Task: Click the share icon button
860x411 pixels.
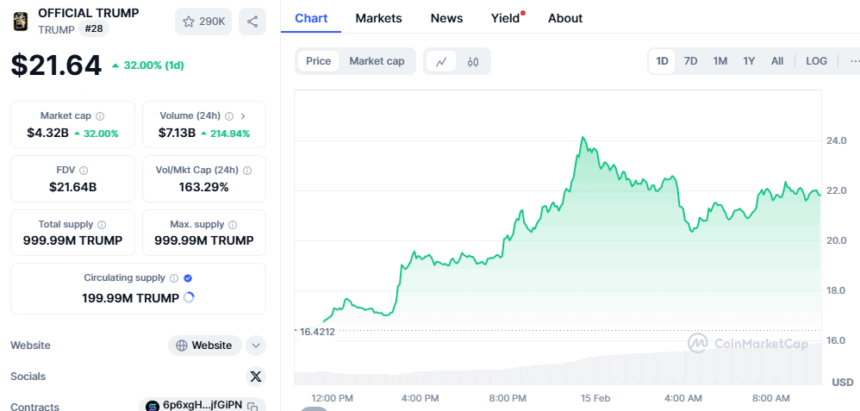Action: point(252,21)
